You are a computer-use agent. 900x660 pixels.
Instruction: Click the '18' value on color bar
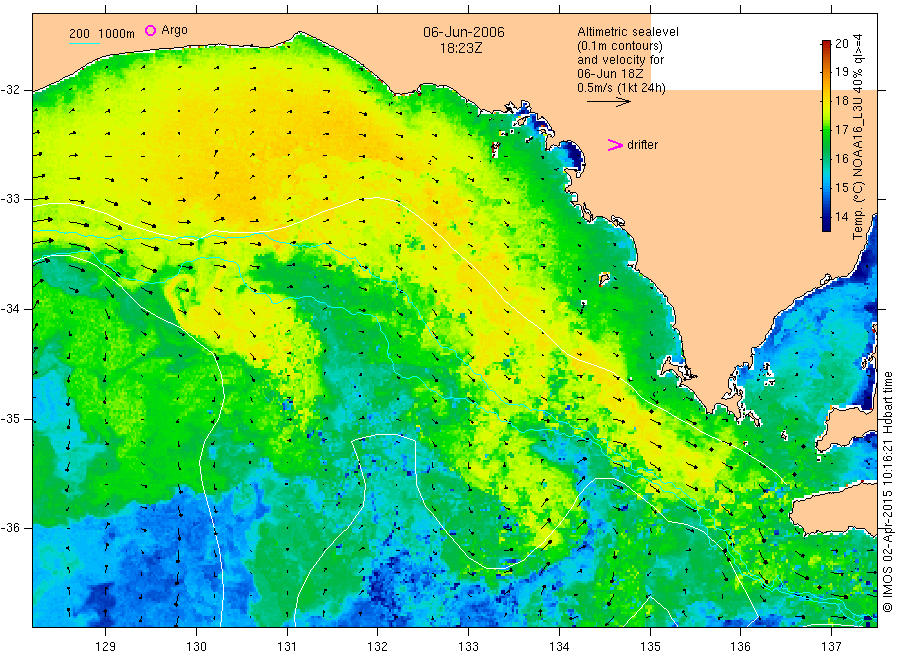841,100
